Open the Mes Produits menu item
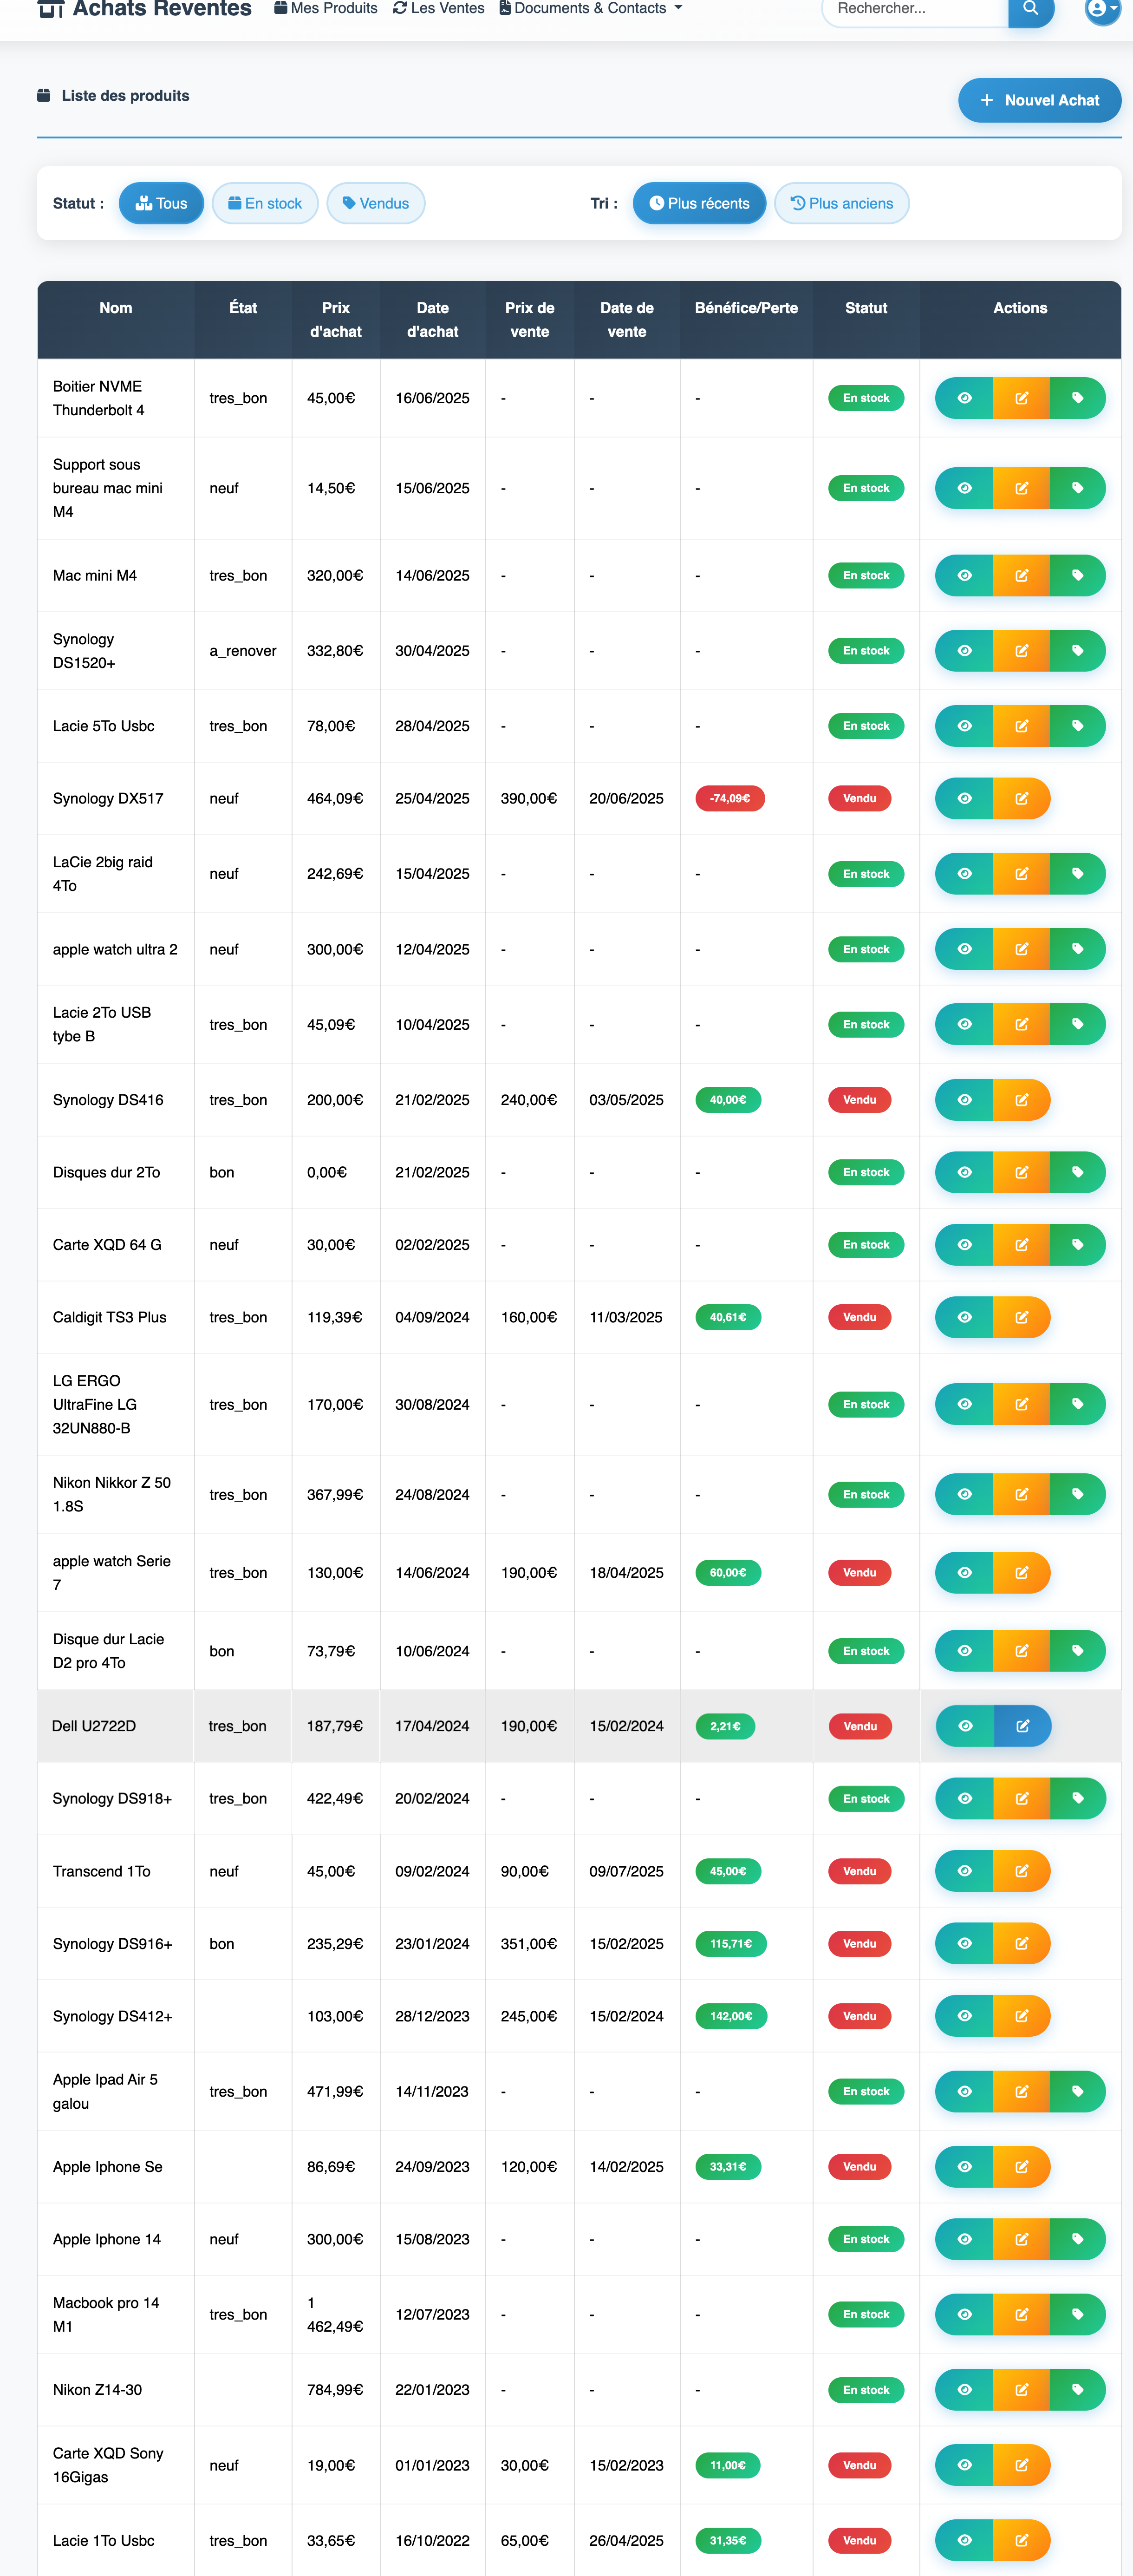 tap(326, 9)
